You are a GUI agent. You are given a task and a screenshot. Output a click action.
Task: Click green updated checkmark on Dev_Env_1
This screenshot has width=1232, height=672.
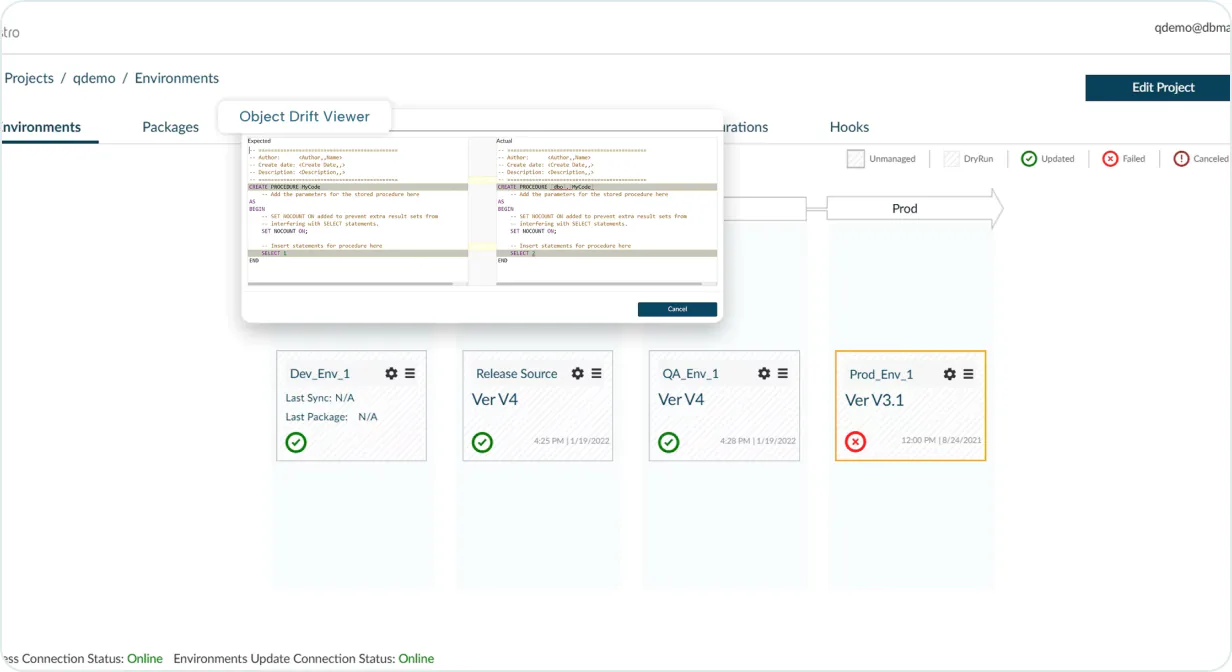pyautogui.click(x=296, y=442)
